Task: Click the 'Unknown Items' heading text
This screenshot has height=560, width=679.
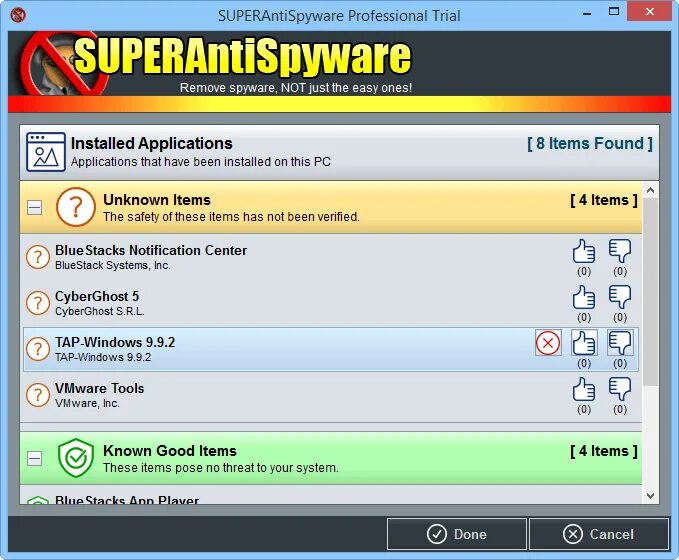Action: (157, 200)
